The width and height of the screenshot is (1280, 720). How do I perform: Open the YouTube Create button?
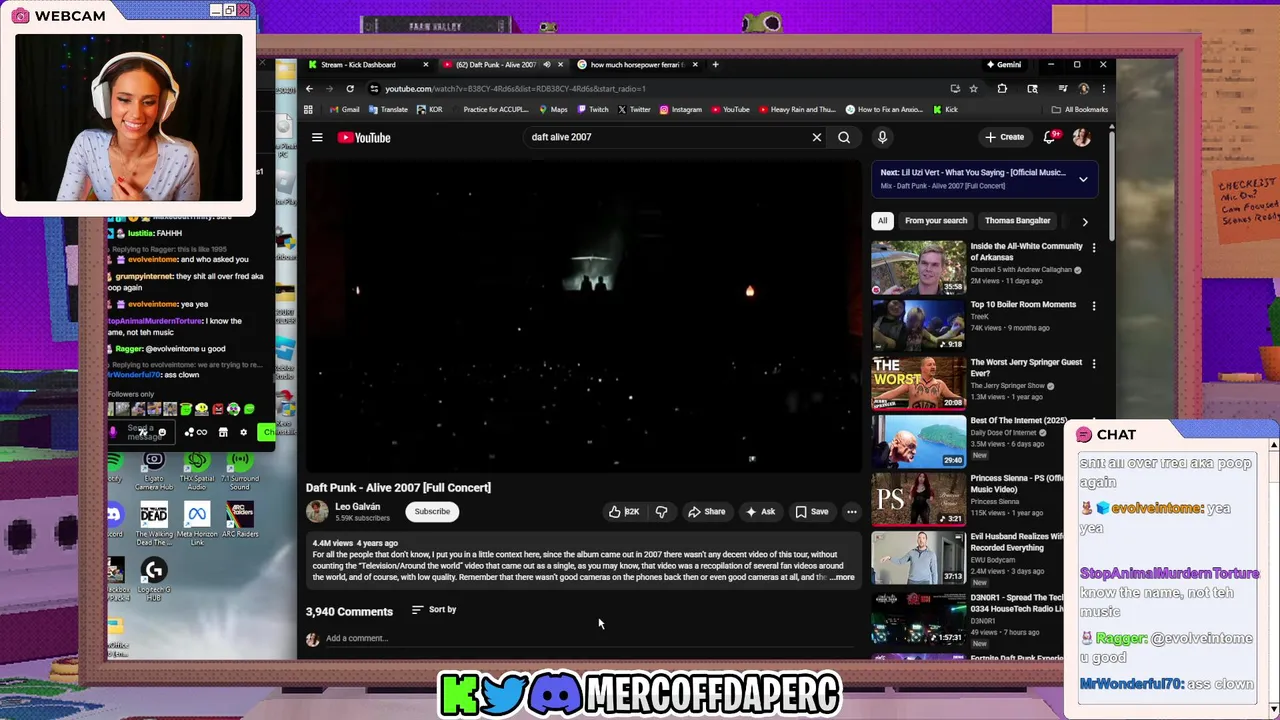point(1004,137)
